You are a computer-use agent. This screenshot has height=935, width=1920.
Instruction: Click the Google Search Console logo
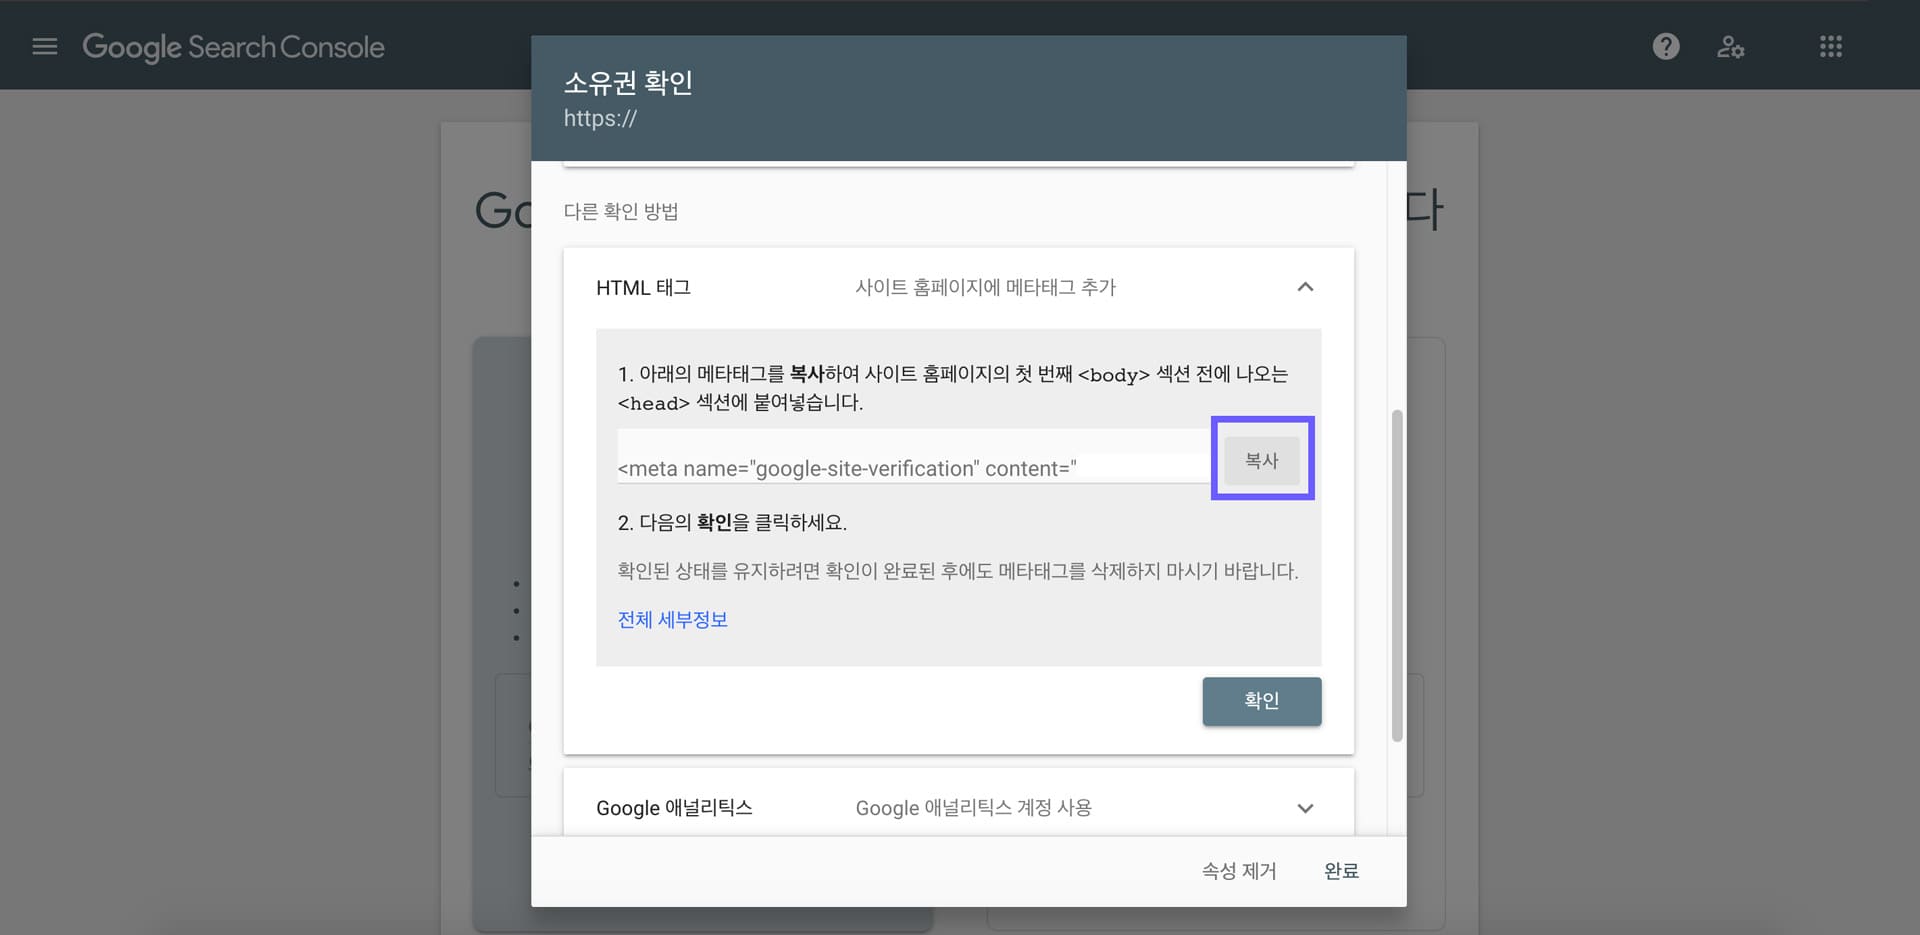click(x=233, y=46)
